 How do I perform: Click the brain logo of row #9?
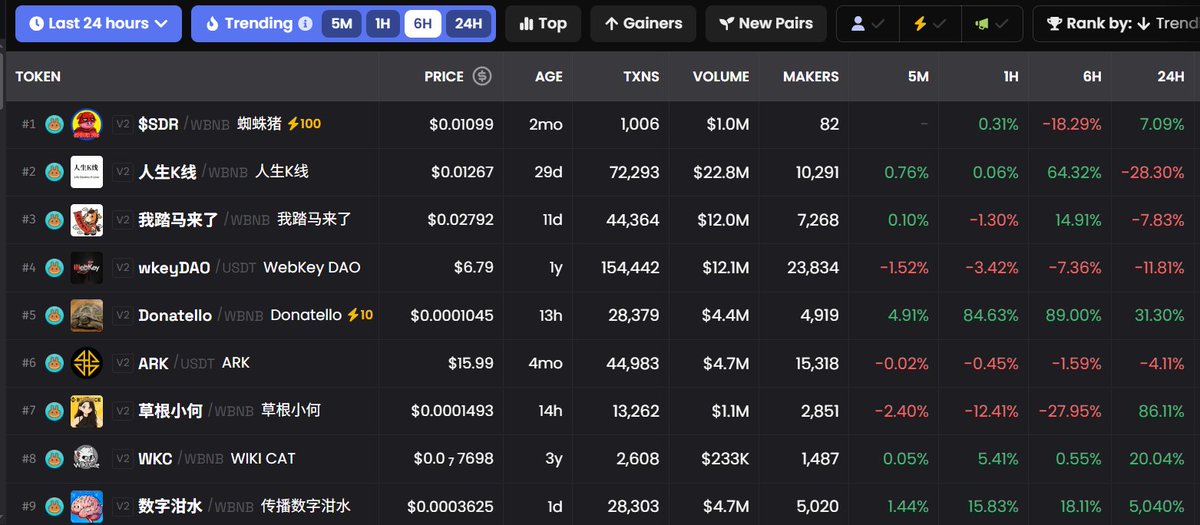pyautogui.click(x=87, y=506)
